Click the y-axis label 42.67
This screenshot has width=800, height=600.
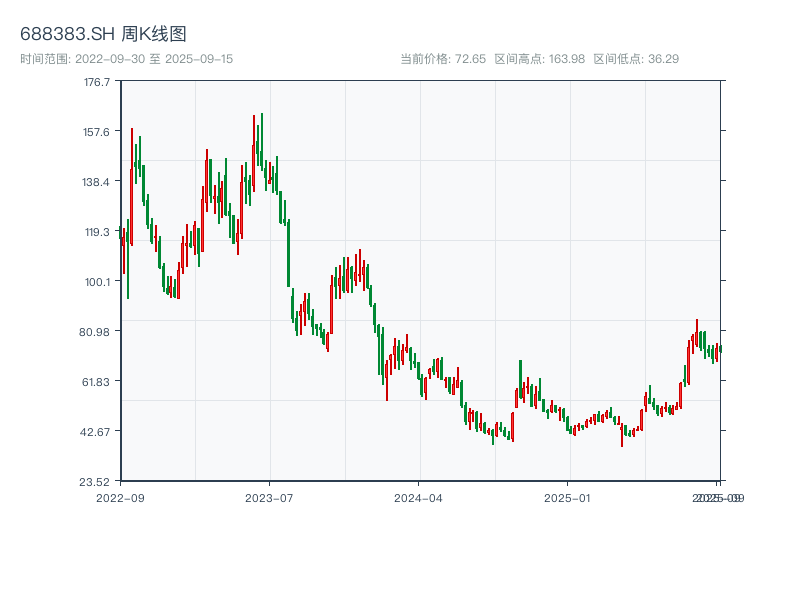[95, 432]
